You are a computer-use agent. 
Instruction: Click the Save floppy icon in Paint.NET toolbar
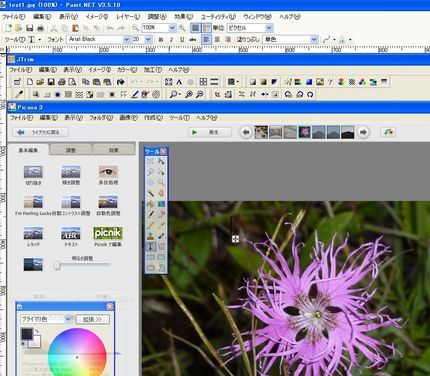coord(30,28)
